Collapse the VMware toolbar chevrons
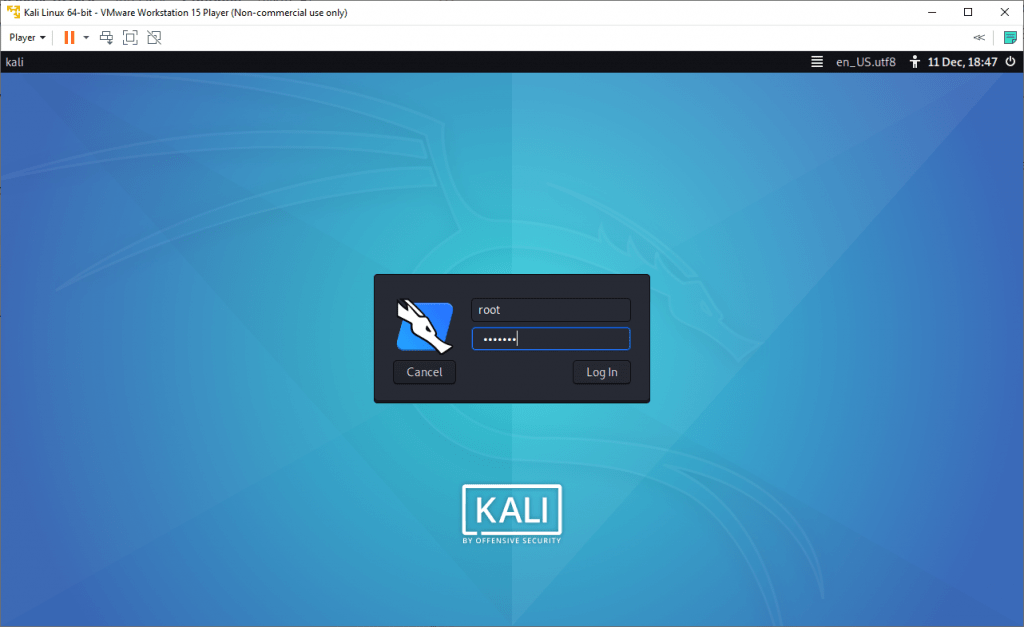 tap(979, 37)
